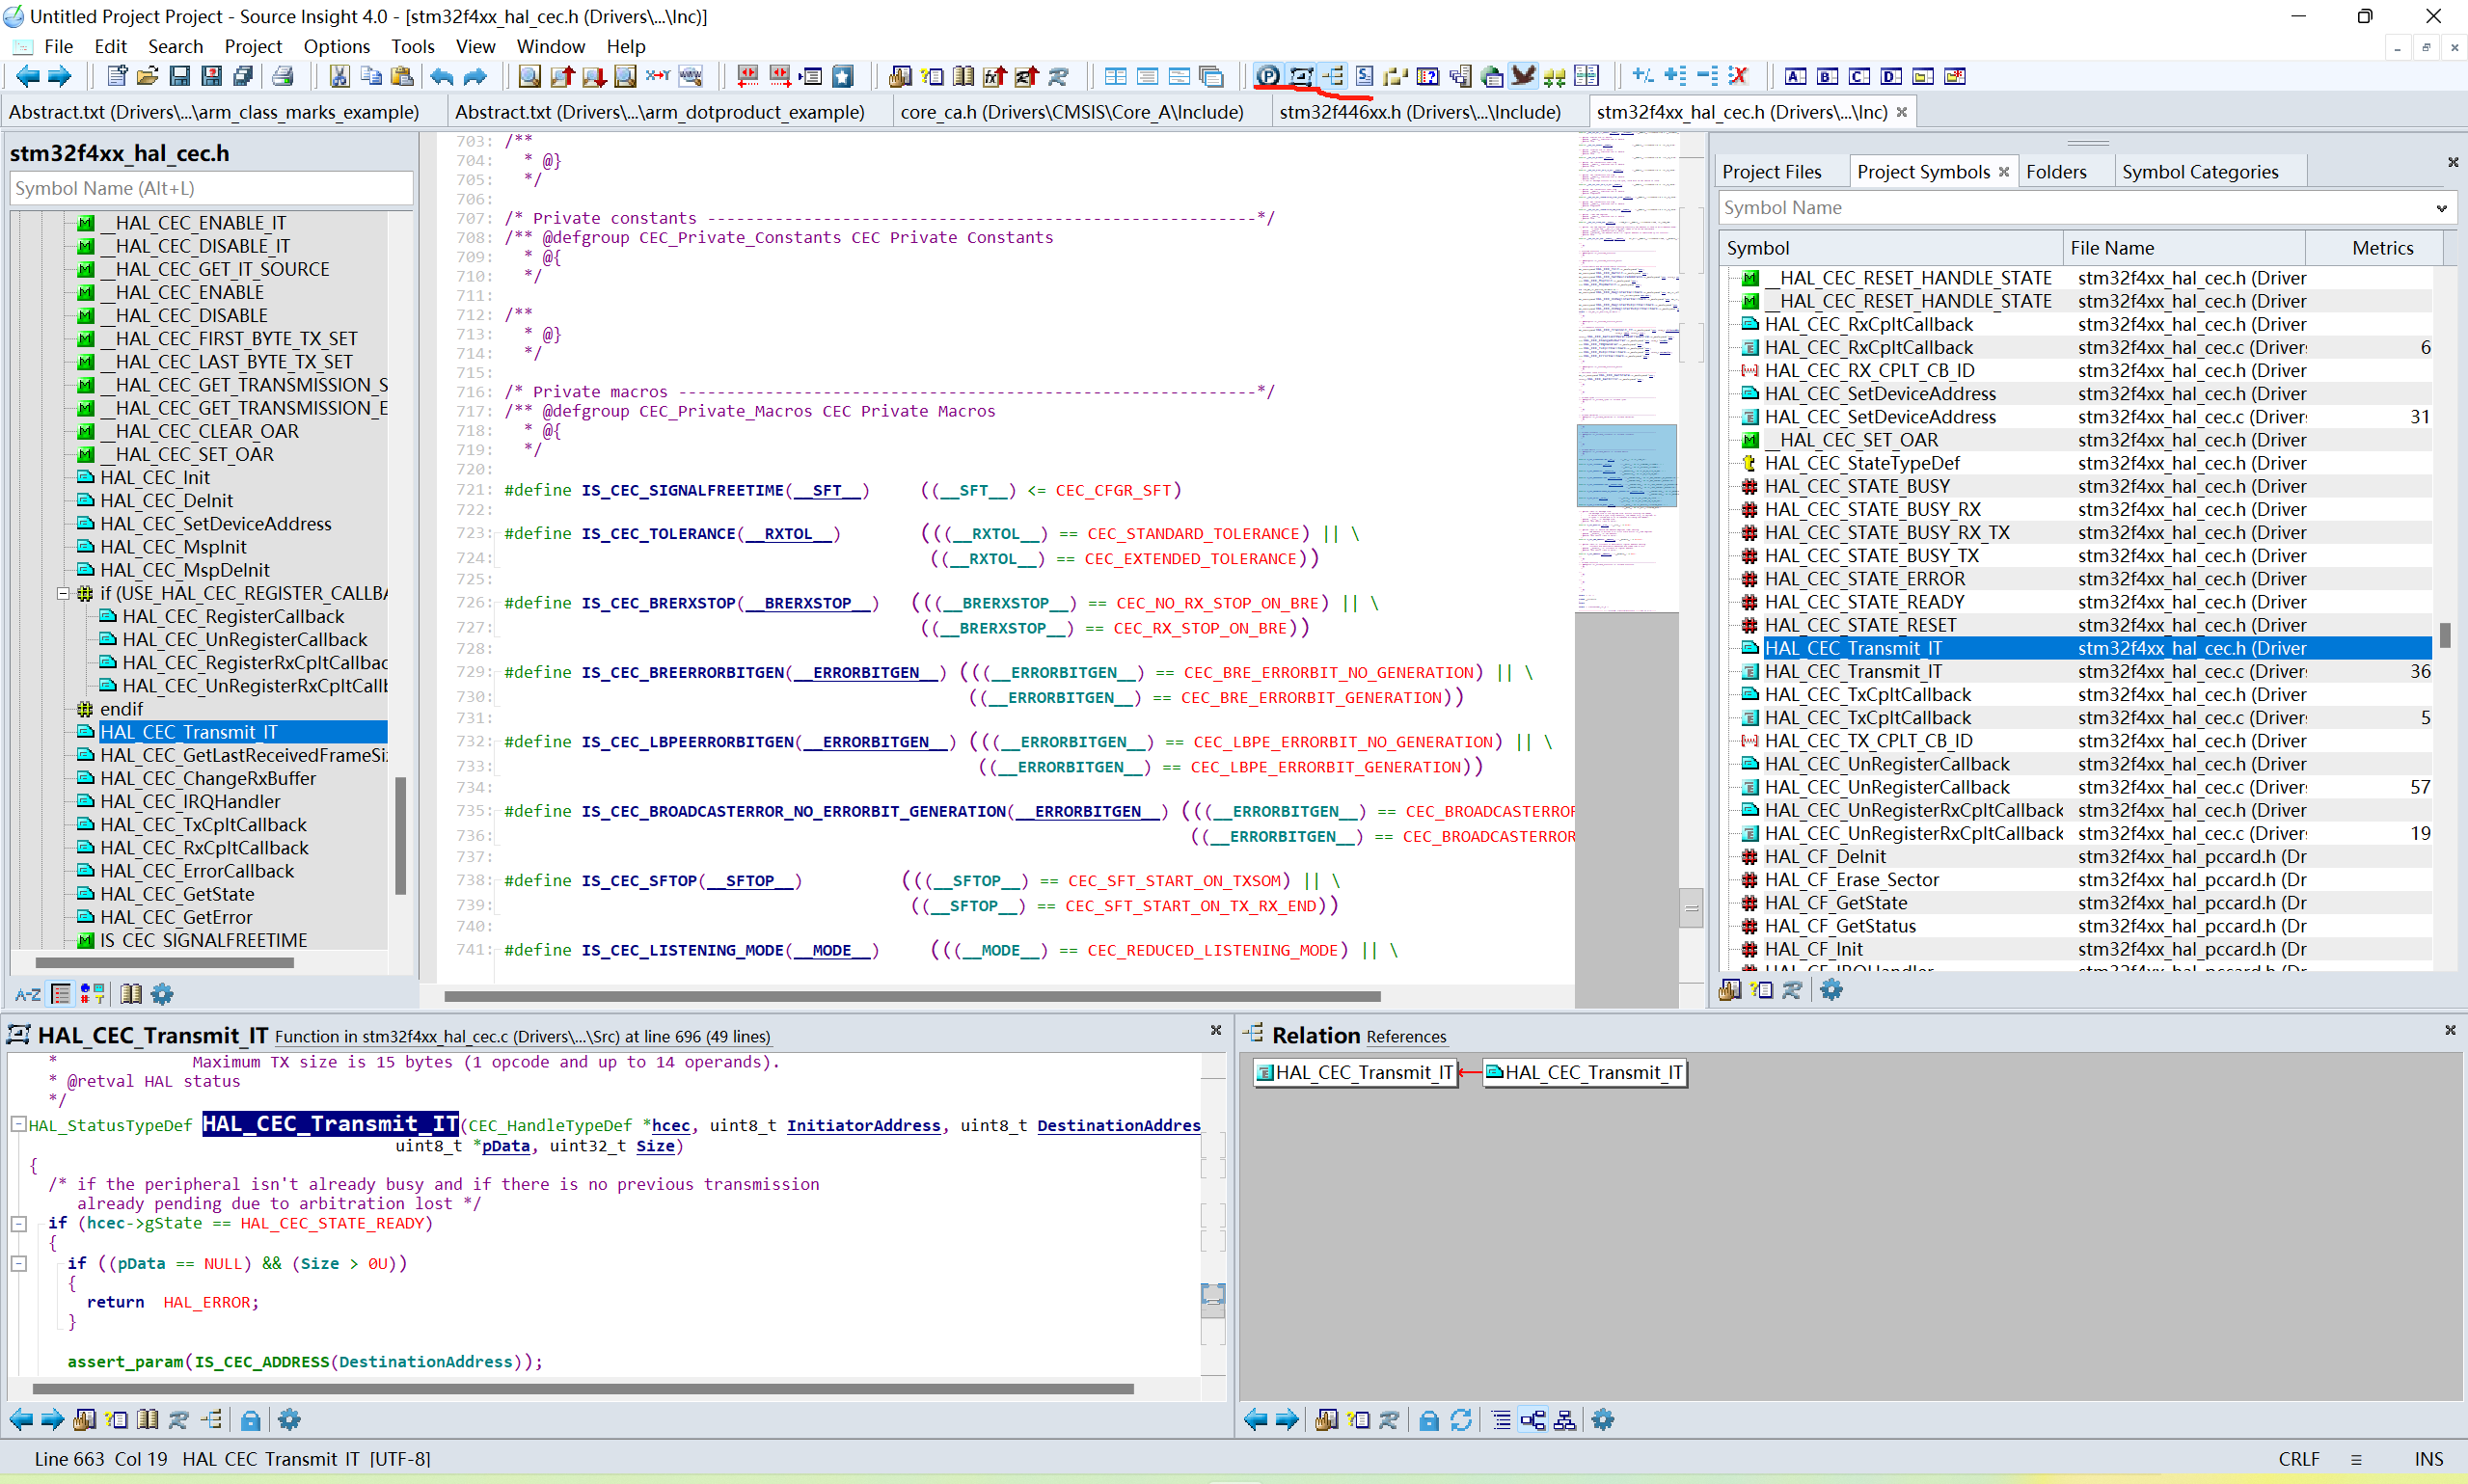Image resolution: width=2468 pixels, height=1484 pixels.
Task: Switch Relation window to vertical graph view
Action: [x=1565, y=1420]
